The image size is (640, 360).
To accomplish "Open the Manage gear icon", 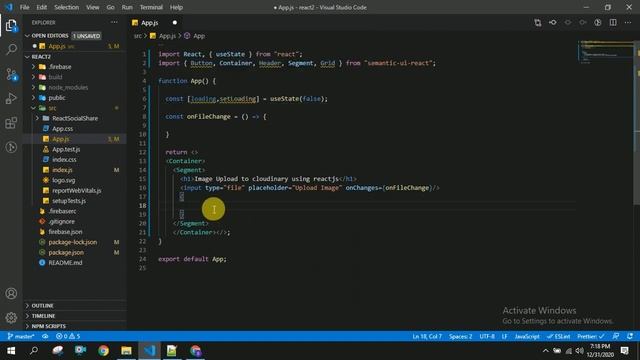I will [11, 317].
